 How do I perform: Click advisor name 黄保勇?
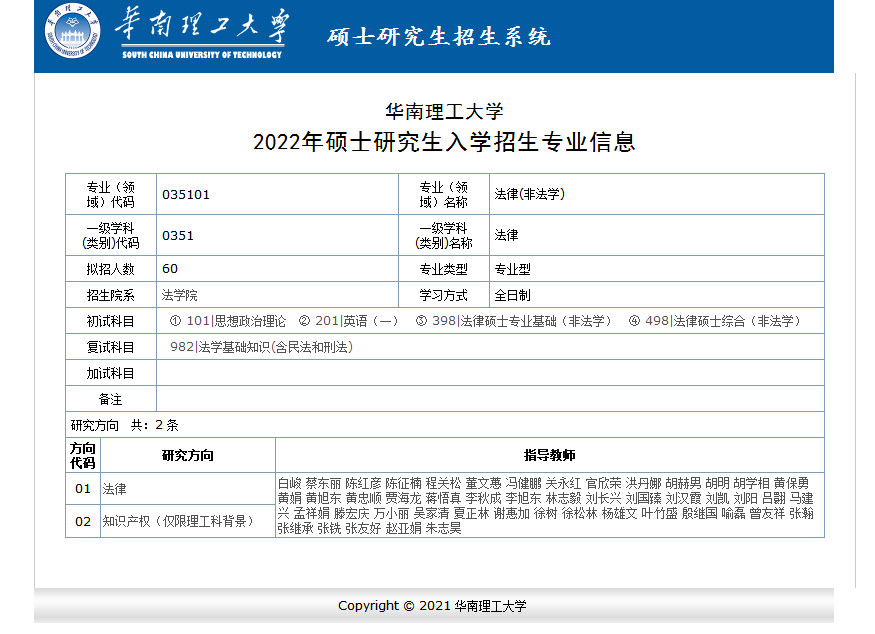(792, 483)
